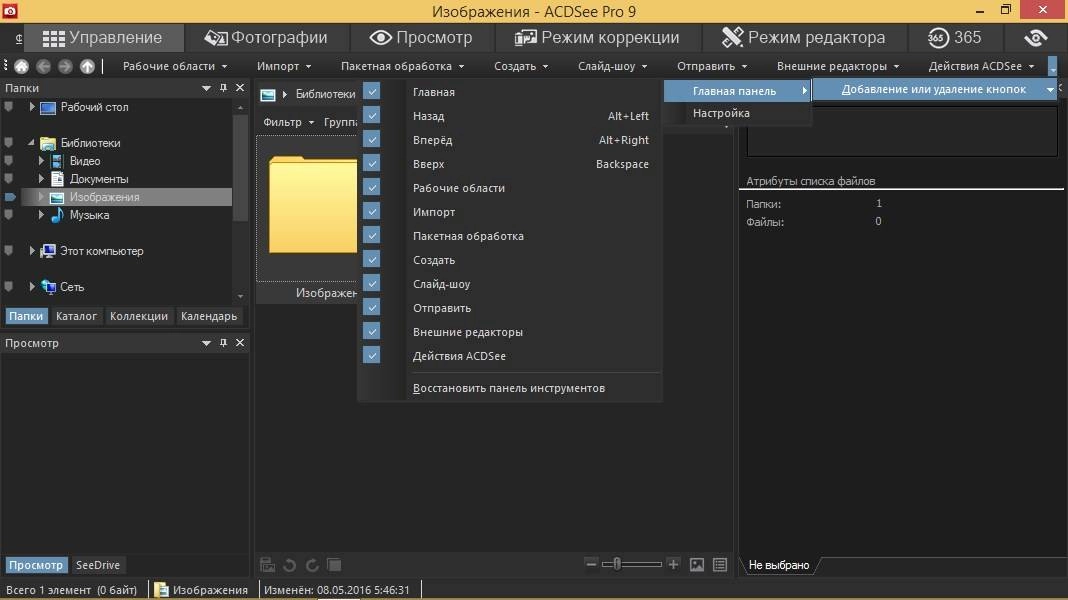Open the Рабочие области dropdown in the toolbar

point(175,66)
